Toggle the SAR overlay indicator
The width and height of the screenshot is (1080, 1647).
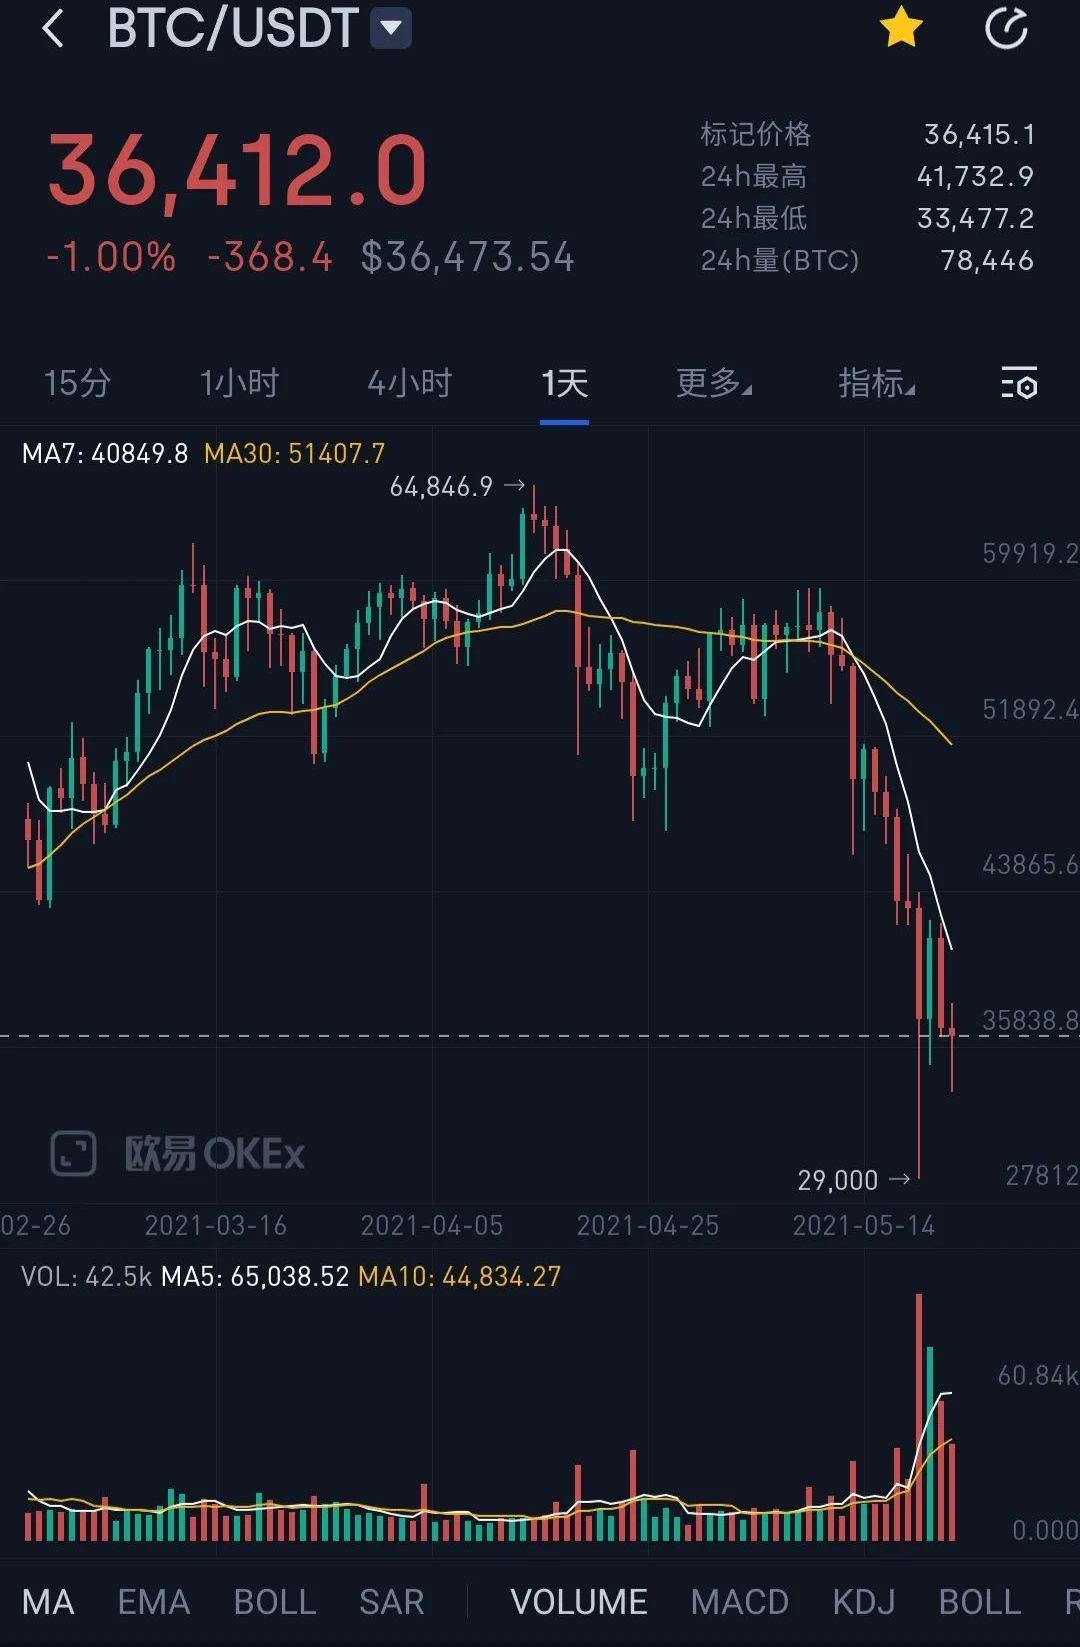[391, 1602]
